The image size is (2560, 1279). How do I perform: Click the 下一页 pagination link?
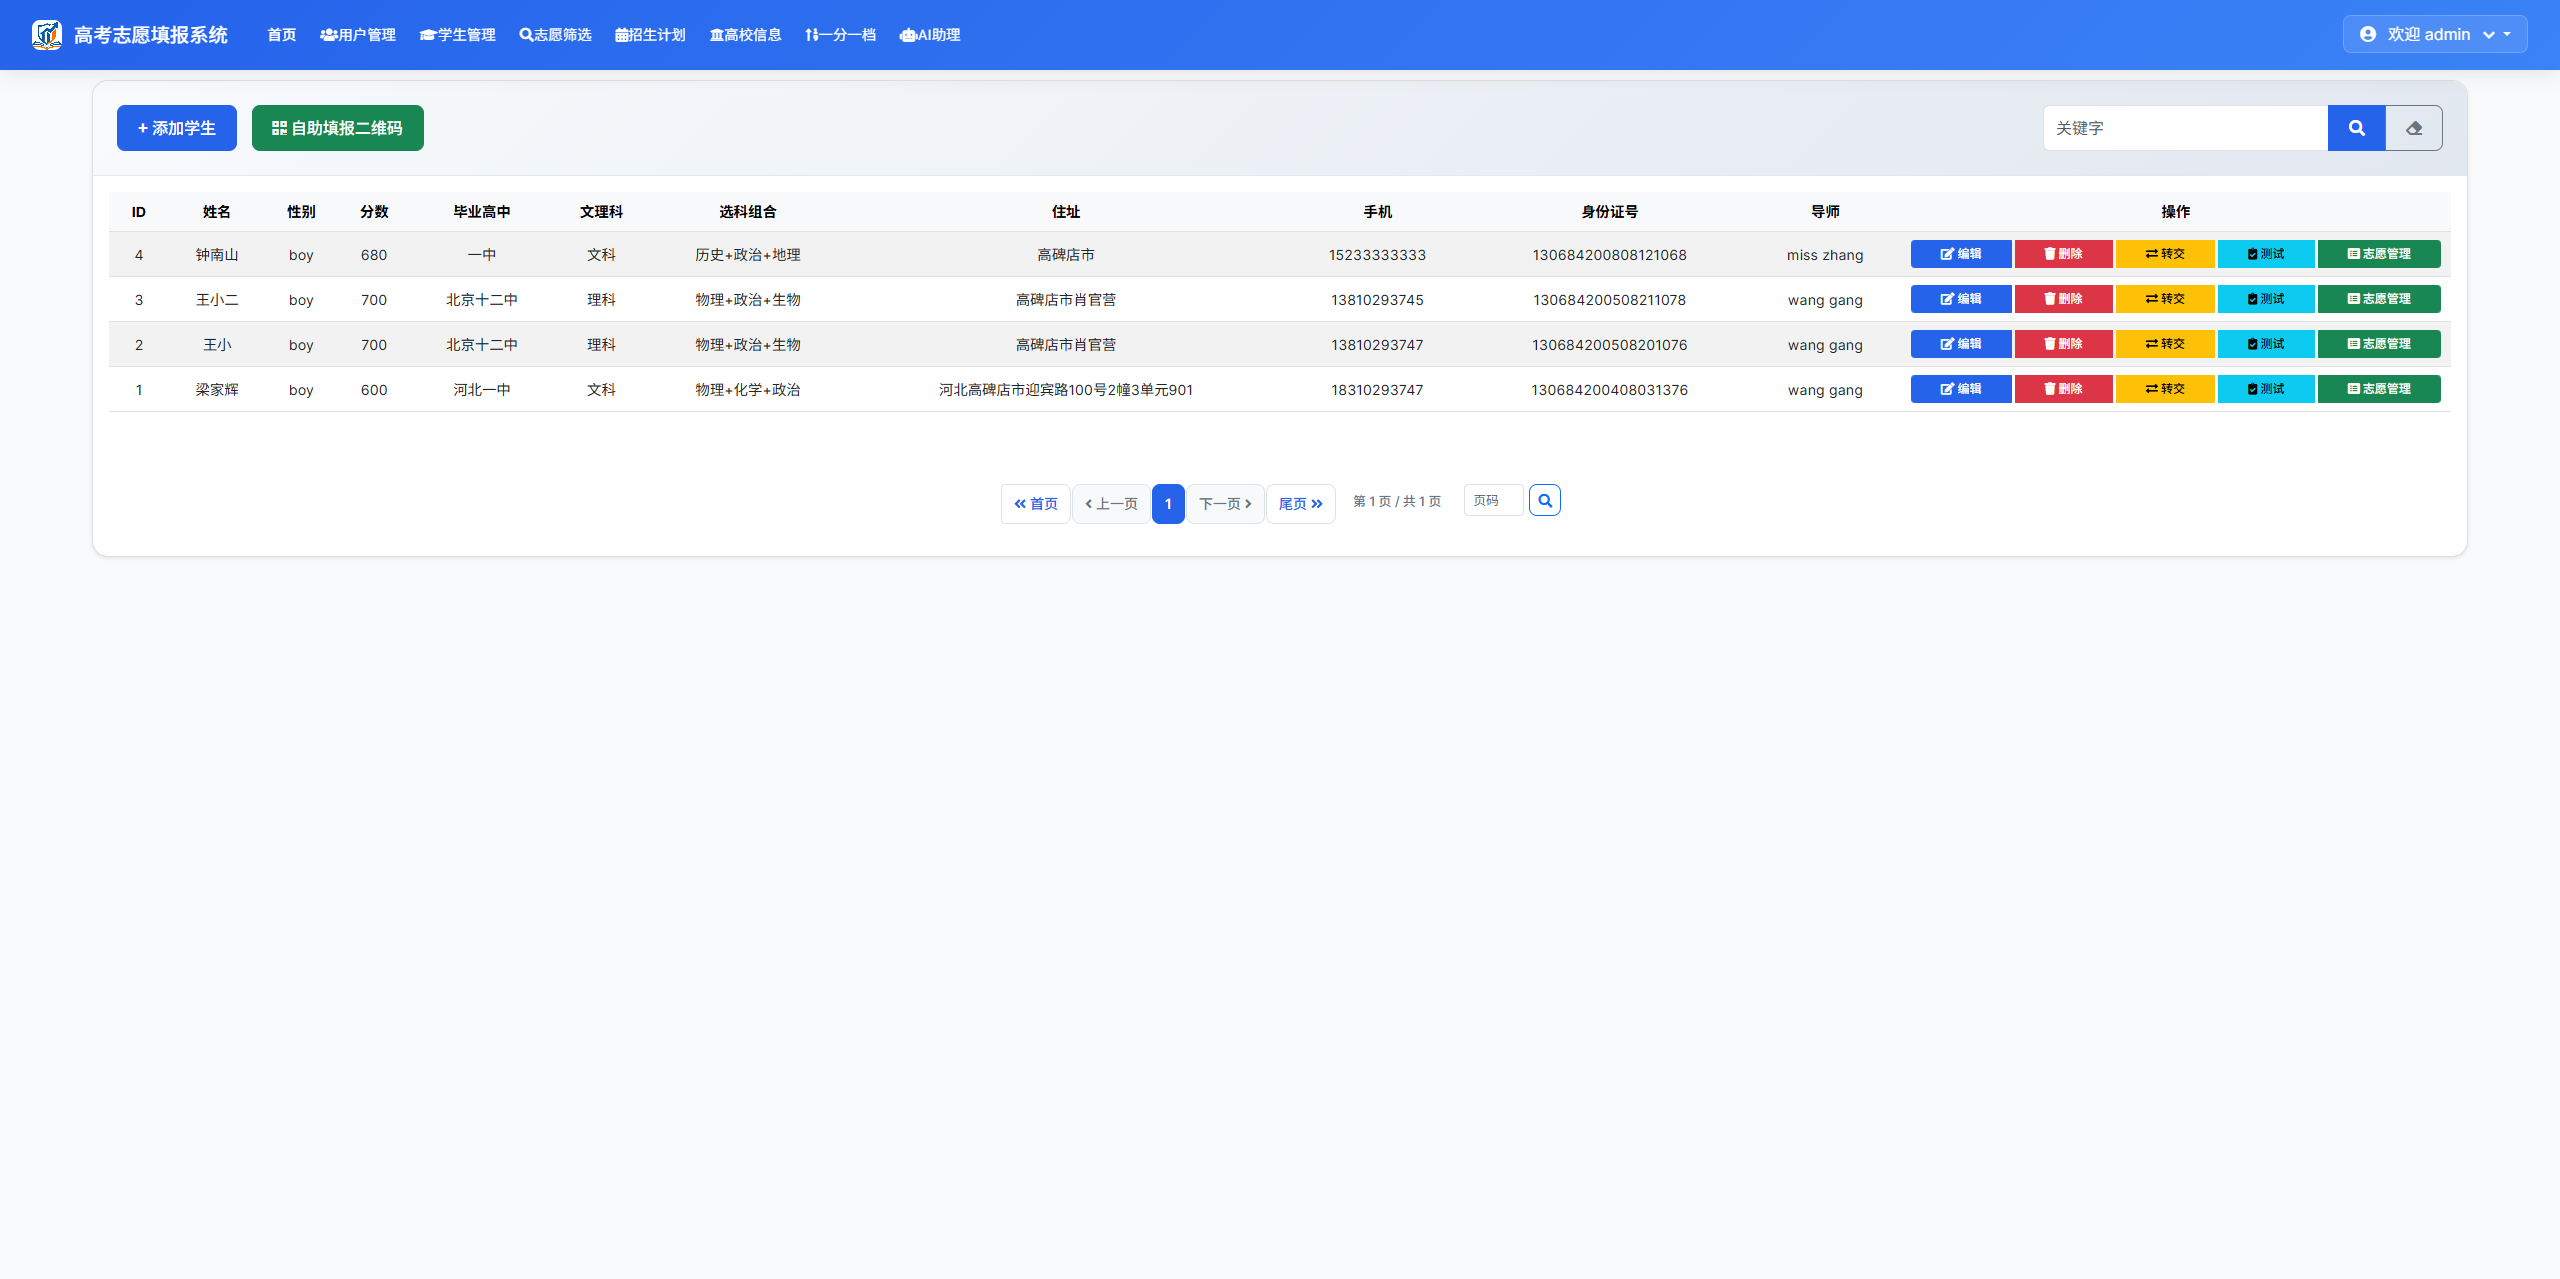click(x=1225, y=504)
